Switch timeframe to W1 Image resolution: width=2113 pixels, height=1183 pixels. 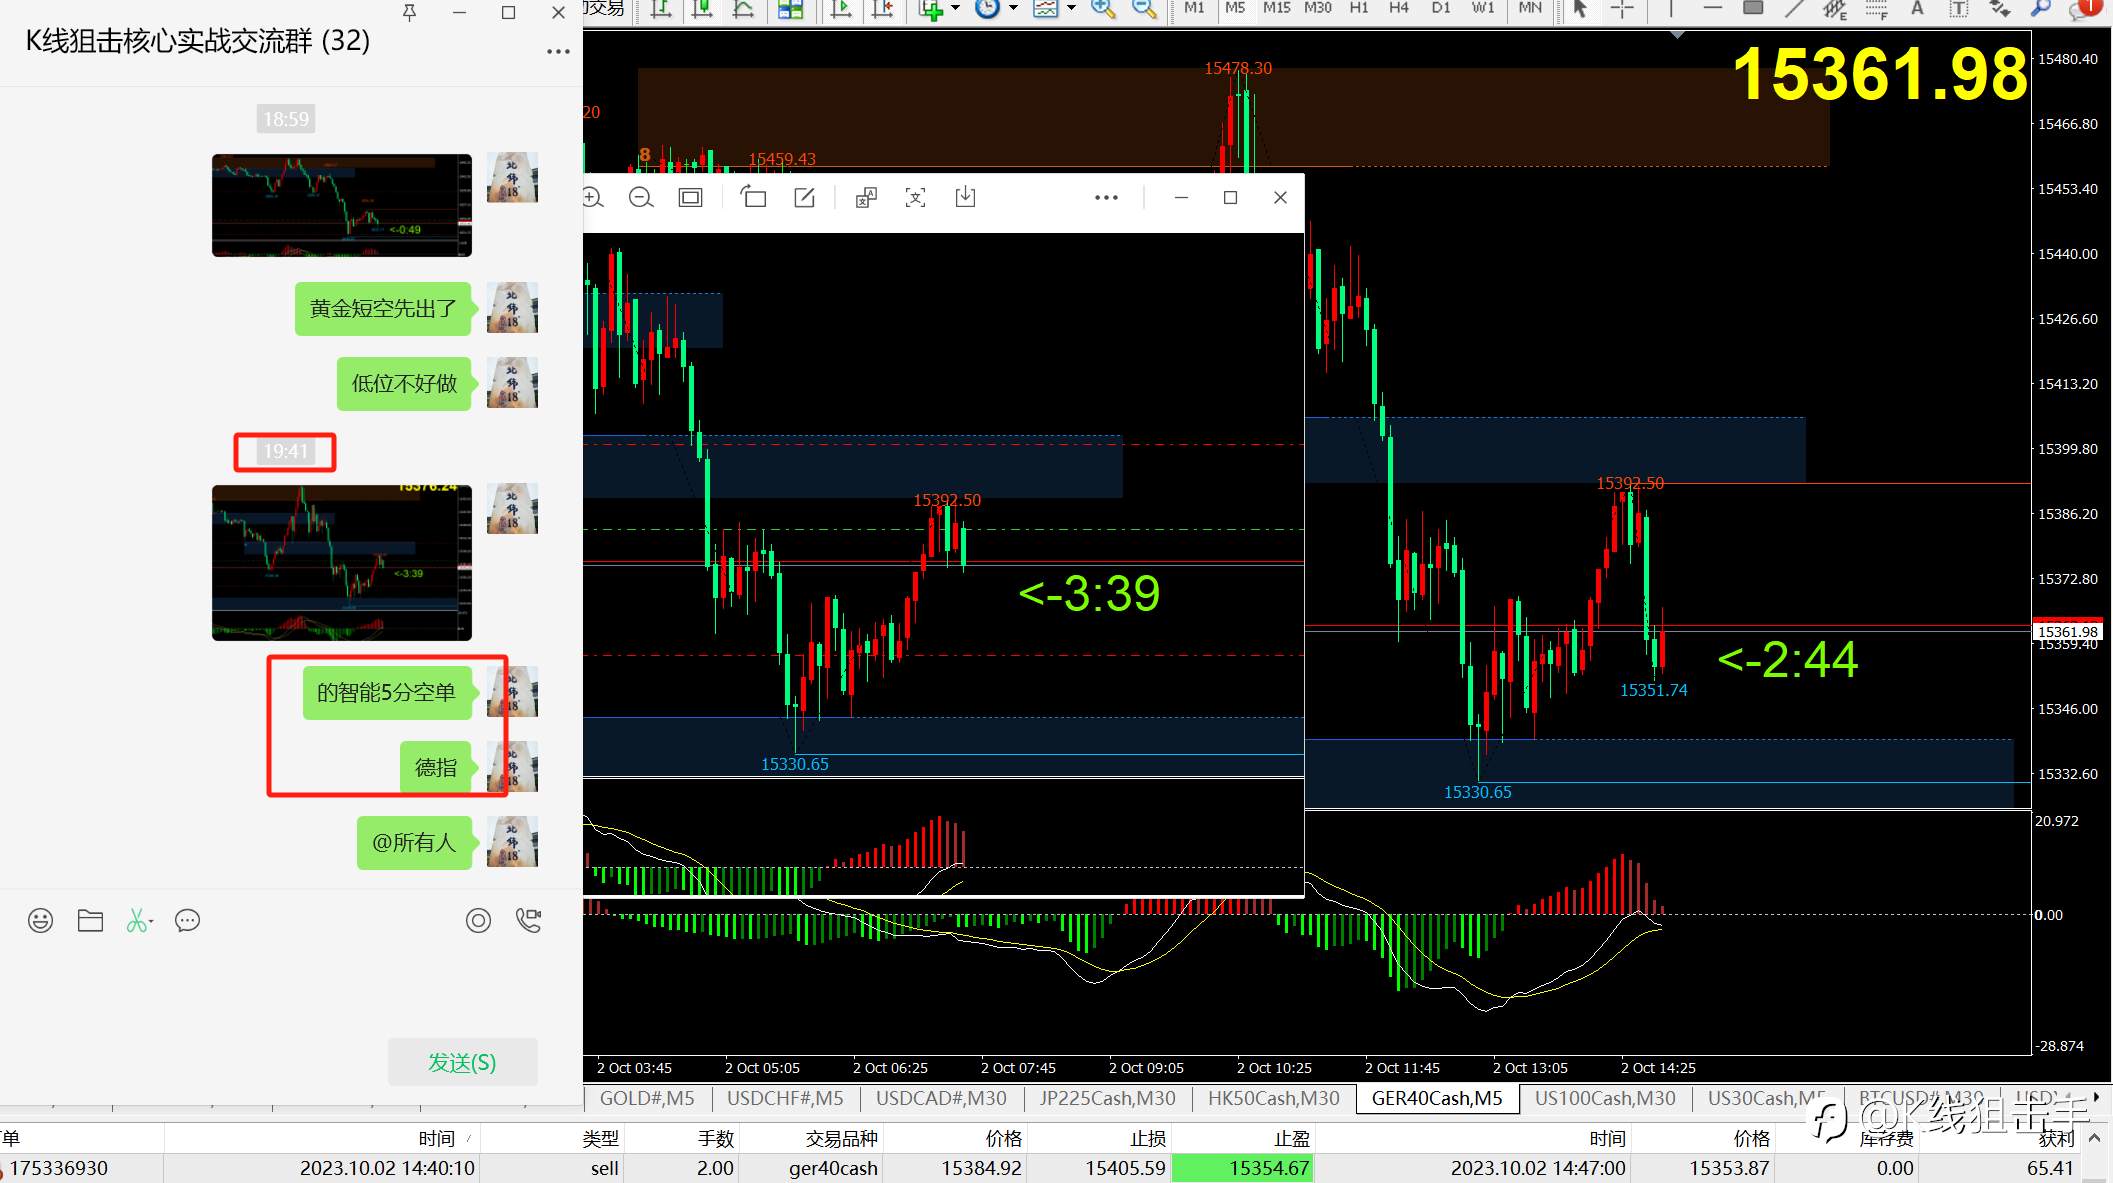tap(1483, 8)
